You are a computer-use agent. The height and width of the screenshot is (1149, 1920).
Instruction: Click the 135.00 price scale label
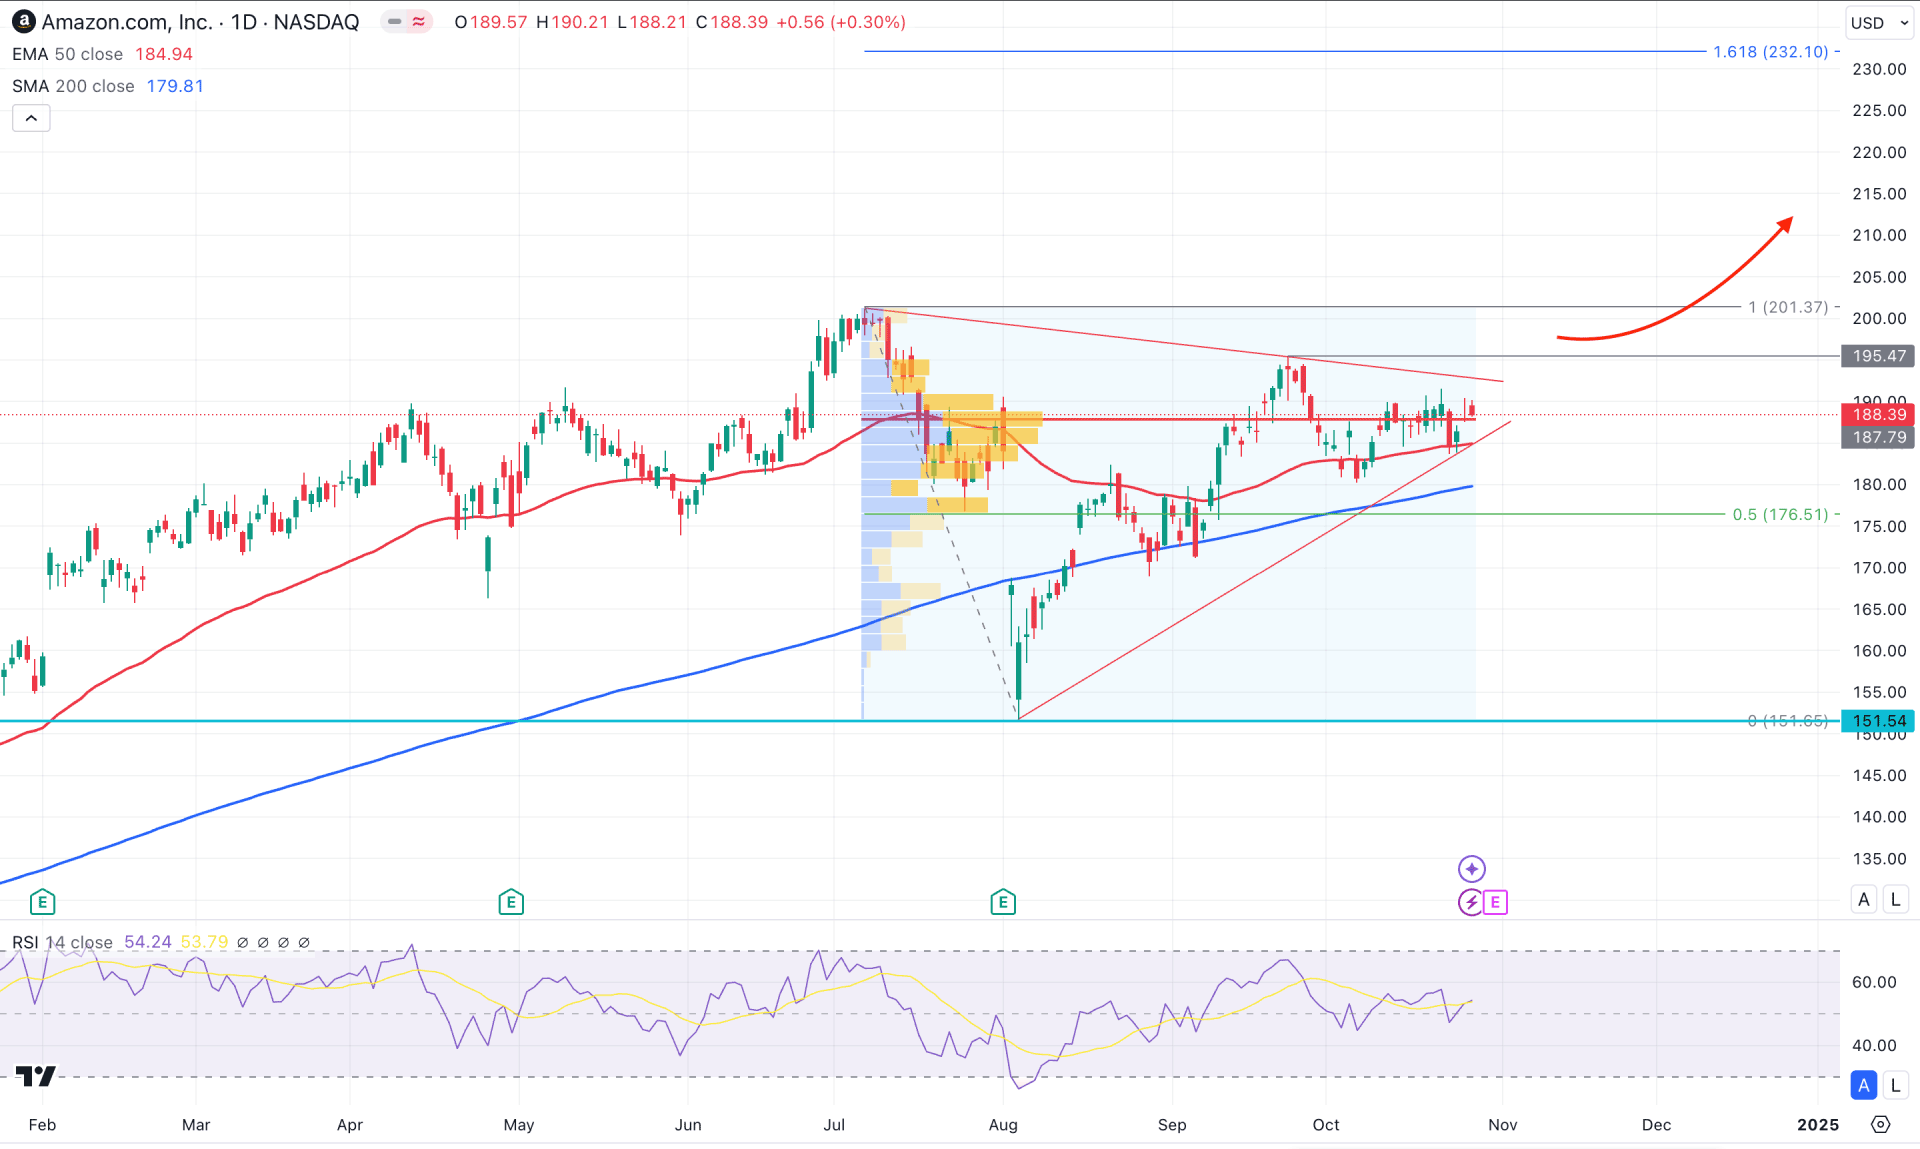click(x=1879, y=858)
